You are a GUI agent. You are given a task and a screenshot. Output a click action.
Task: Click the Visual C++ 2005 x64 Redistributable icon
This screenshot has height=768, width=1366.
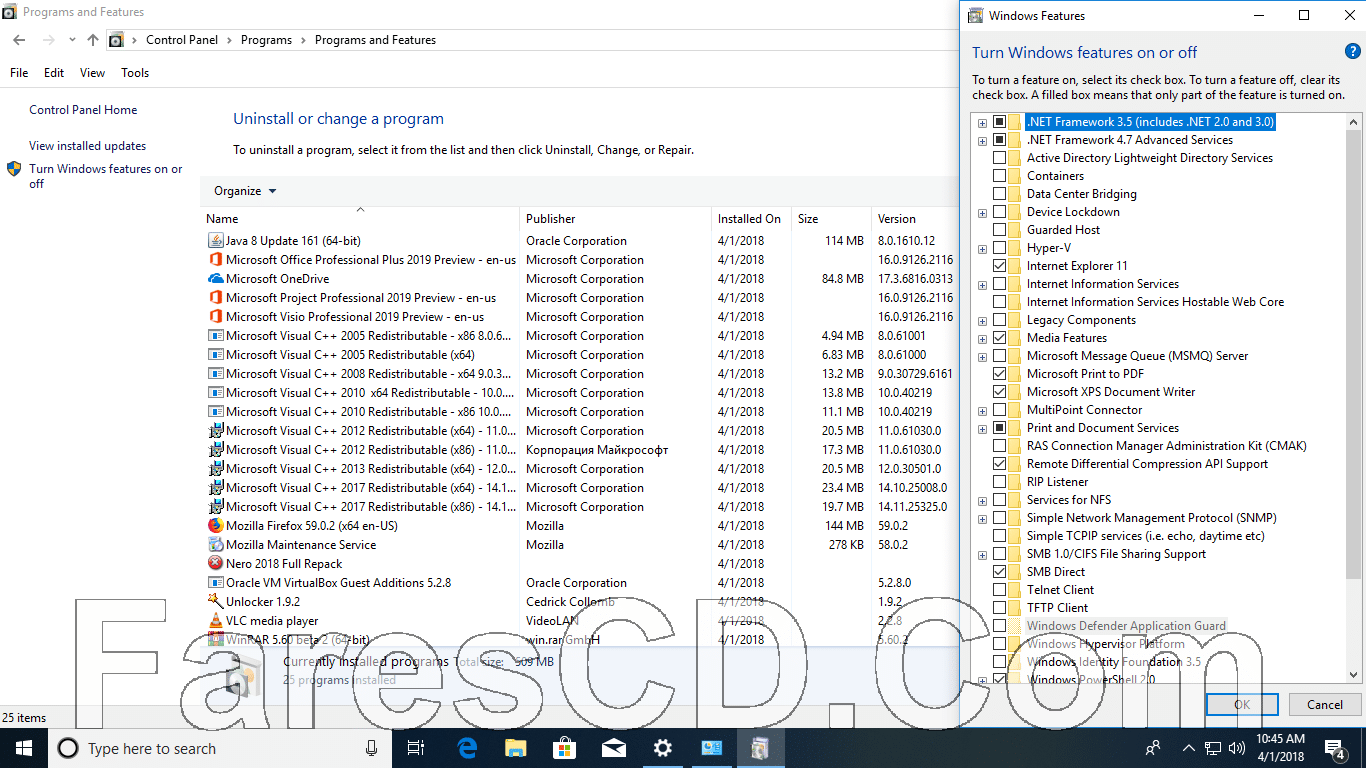(x=215, y=355)
